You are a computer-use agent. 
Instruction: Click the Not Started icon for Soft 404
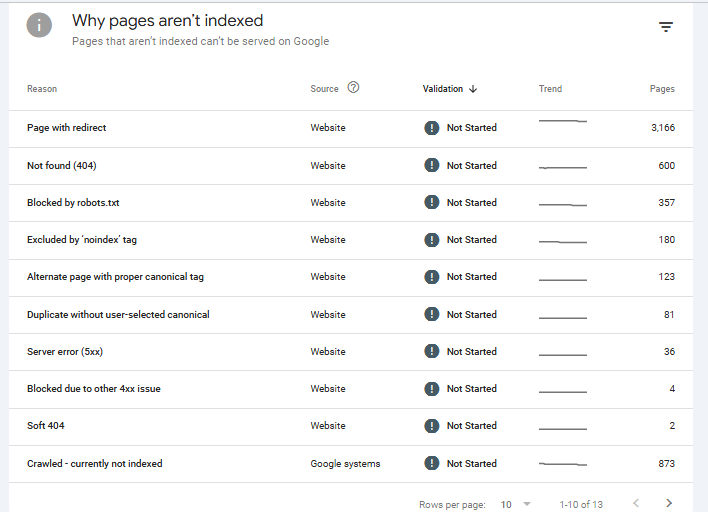tap(431, 426)
